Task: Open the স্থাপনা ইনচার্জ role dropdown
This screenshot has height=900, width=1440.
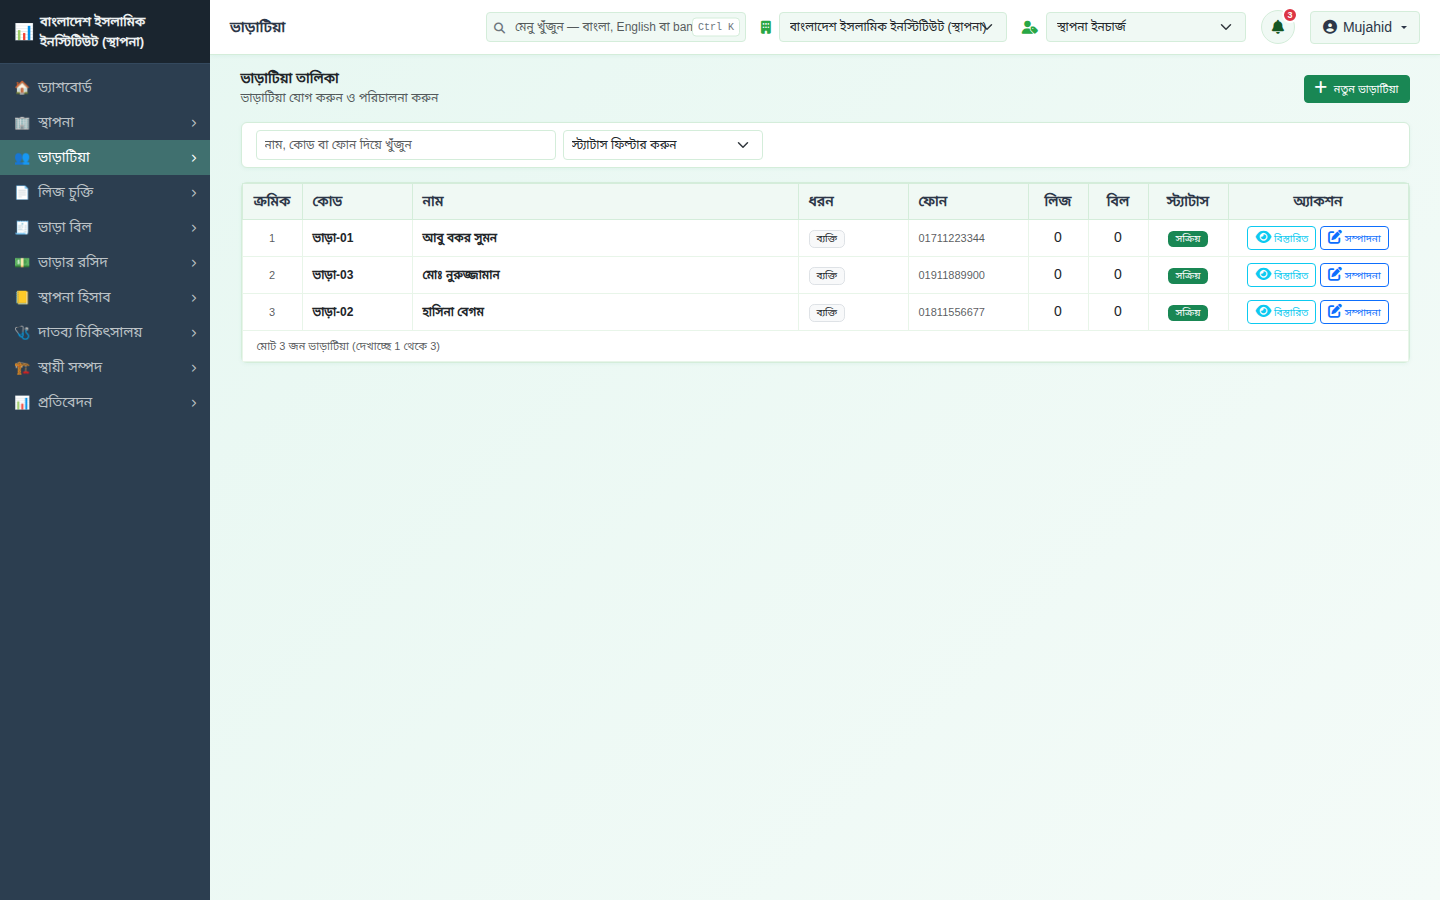Action: click(1145, 27)
